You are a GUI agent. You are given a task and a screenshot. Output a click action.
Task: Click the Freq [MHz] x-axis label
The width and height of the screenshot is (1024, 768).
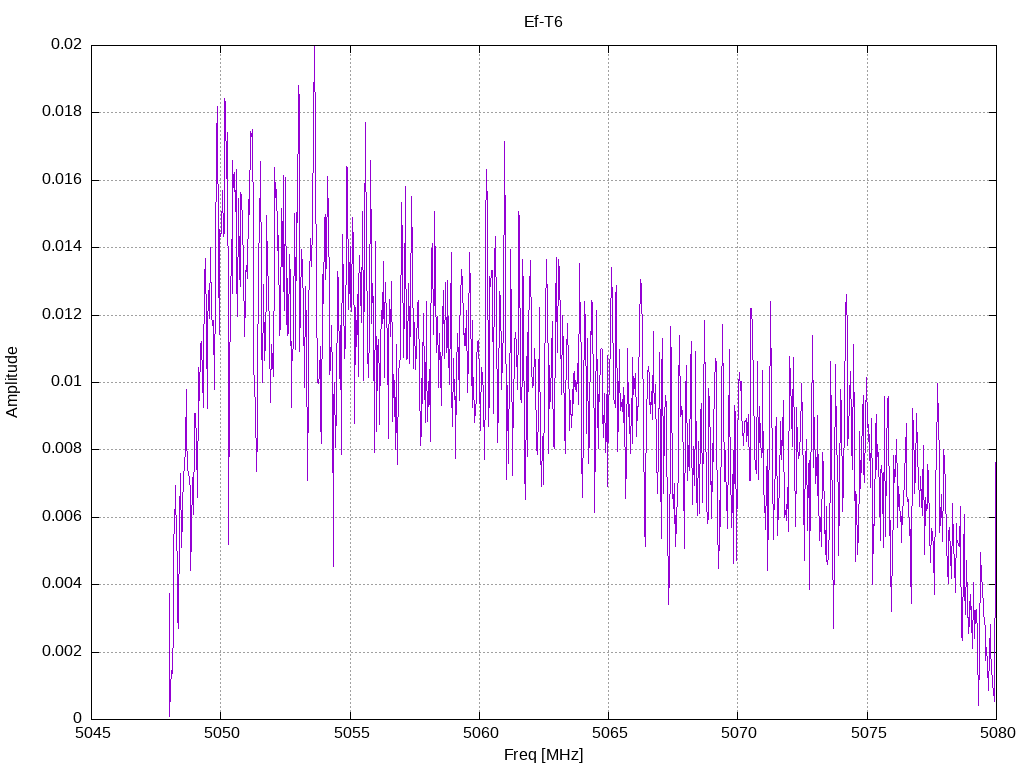point(543,754)
